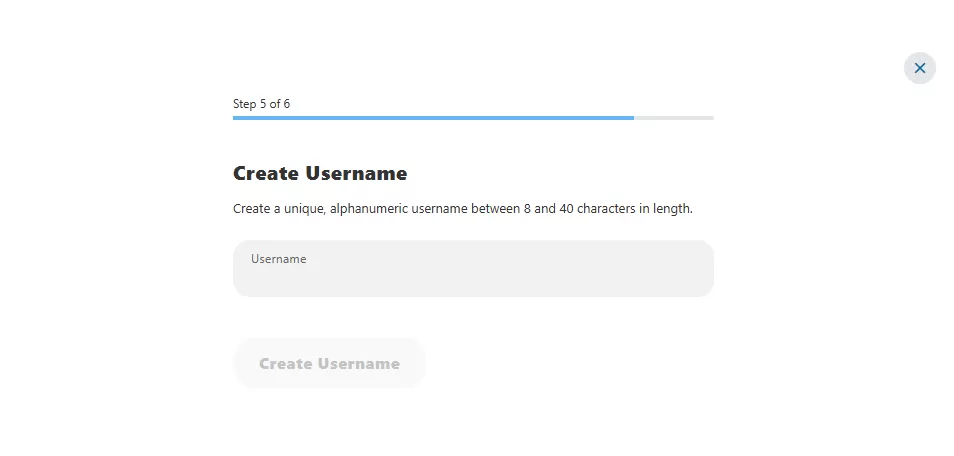This screenshot has width=954, height=456.
Task: Close the signup dialog with the X icon
Action: (919, 68)
